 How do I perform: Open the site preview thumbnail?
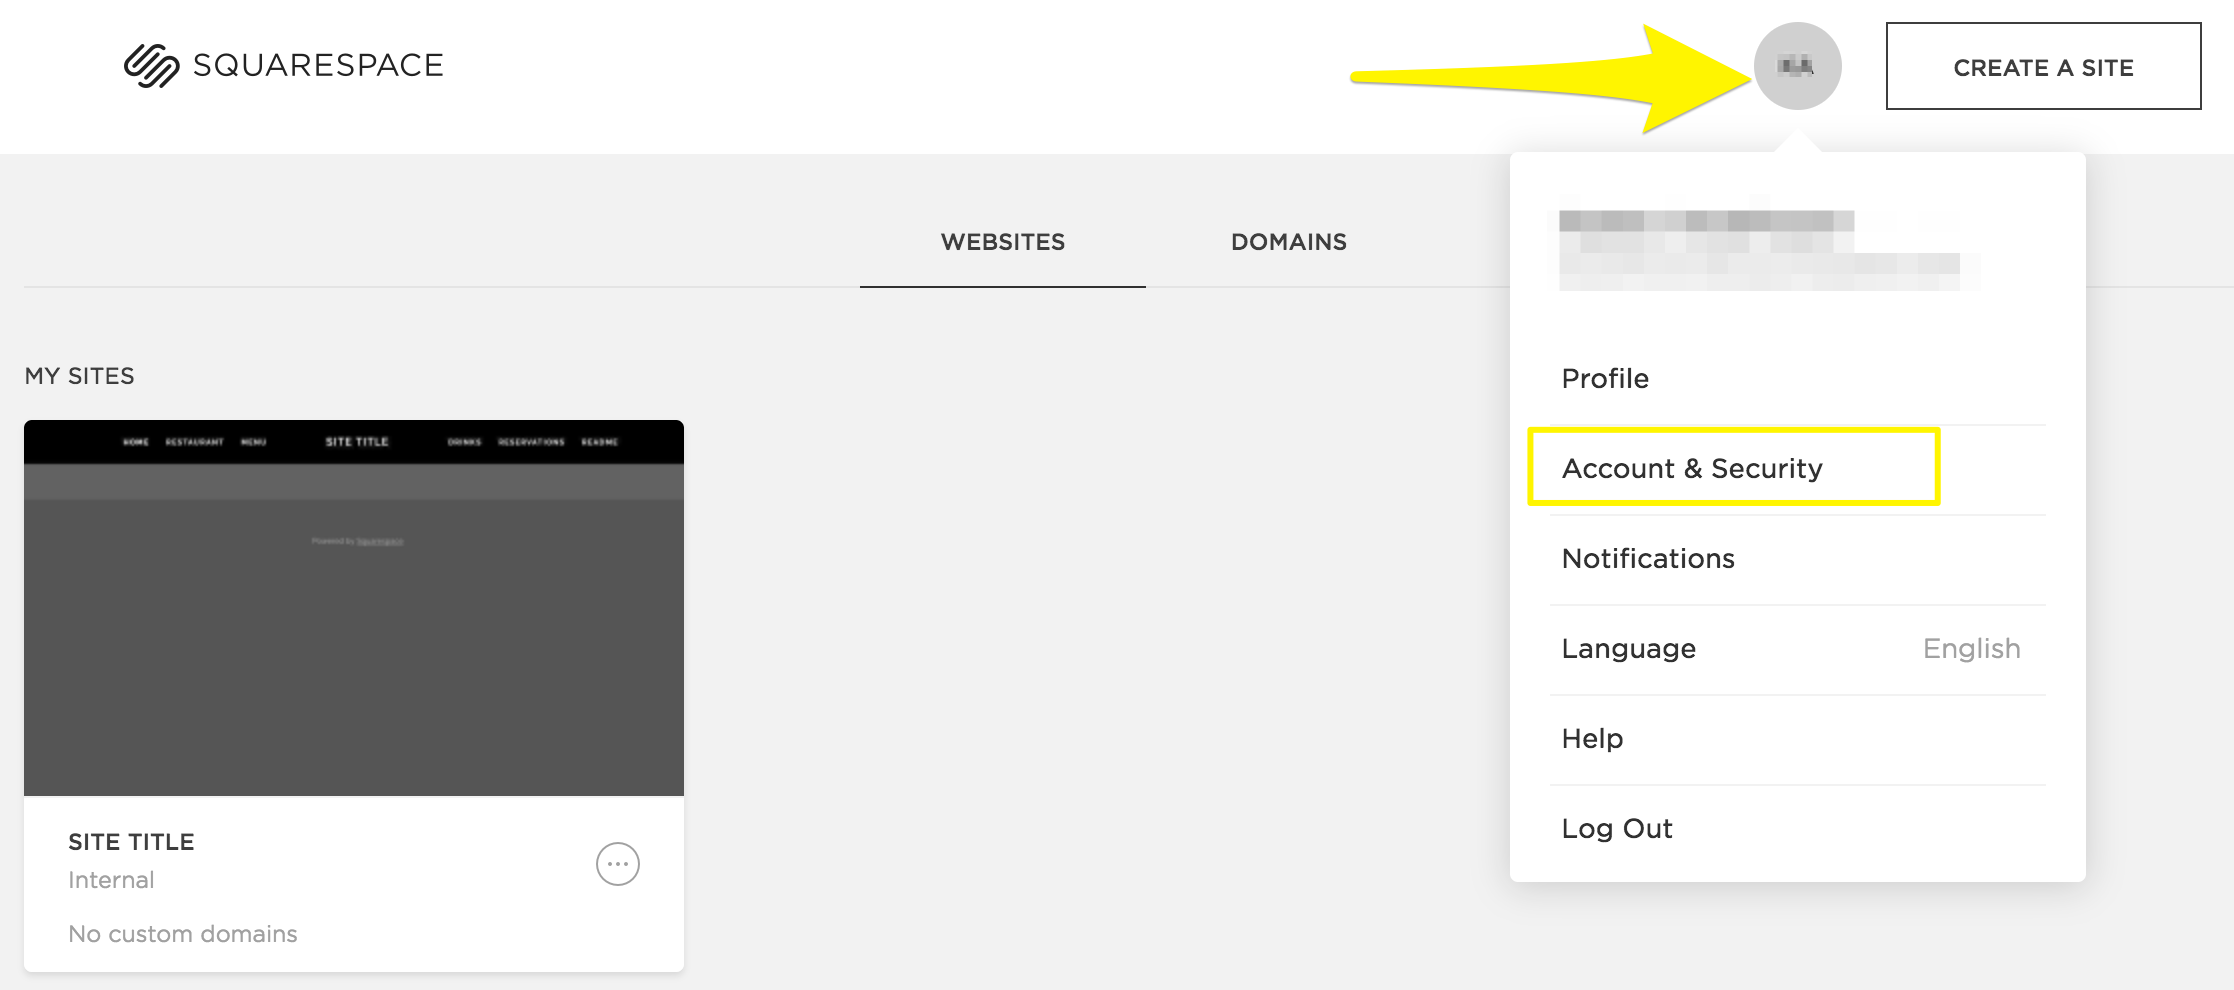click(x=354, y=608)
